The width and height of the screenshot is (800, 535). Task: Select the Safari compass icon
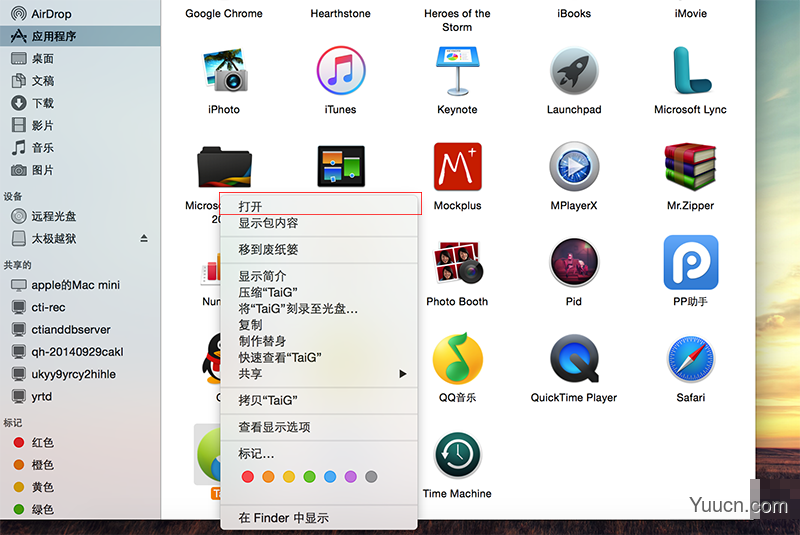tap(691, 359)
